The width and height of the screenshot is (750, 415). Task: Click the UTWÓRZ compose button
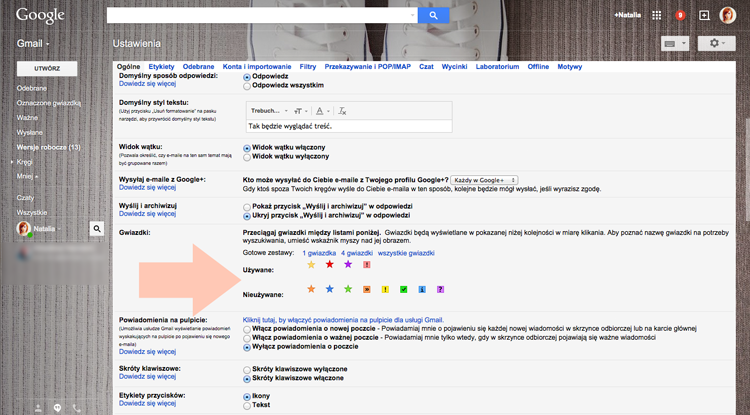(47, 68)
